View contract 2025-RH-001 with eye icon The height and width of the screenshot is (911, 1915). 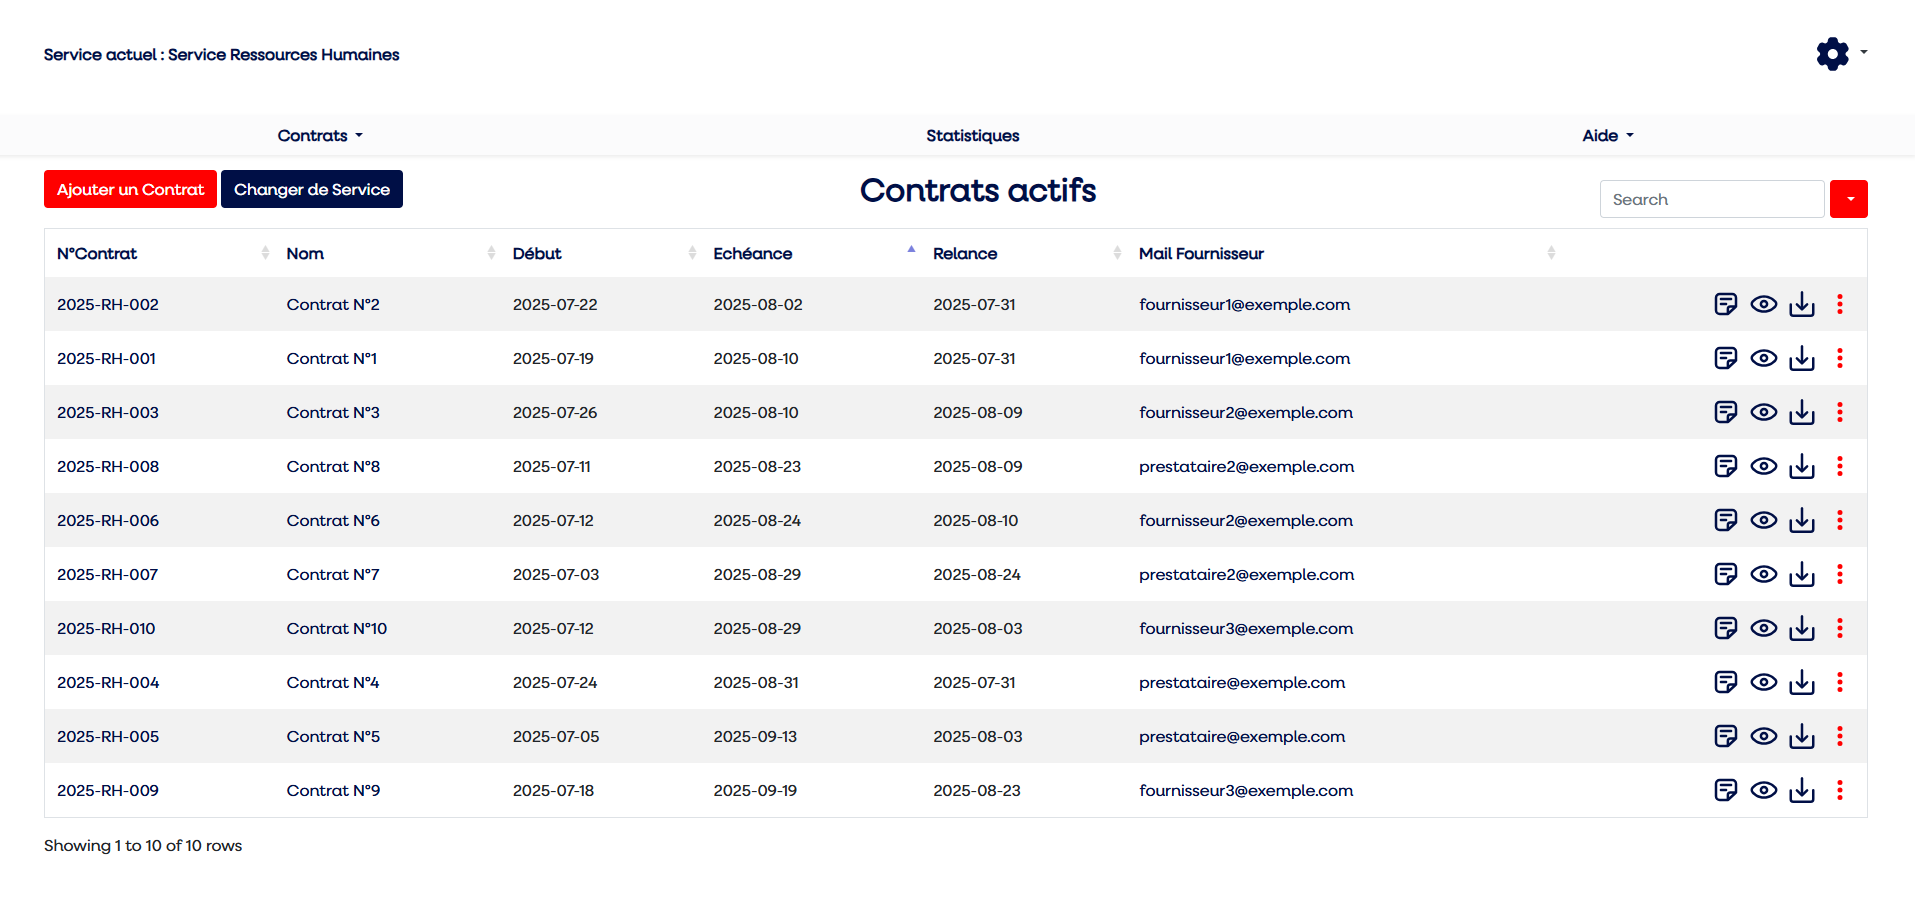pos(1764,358)
